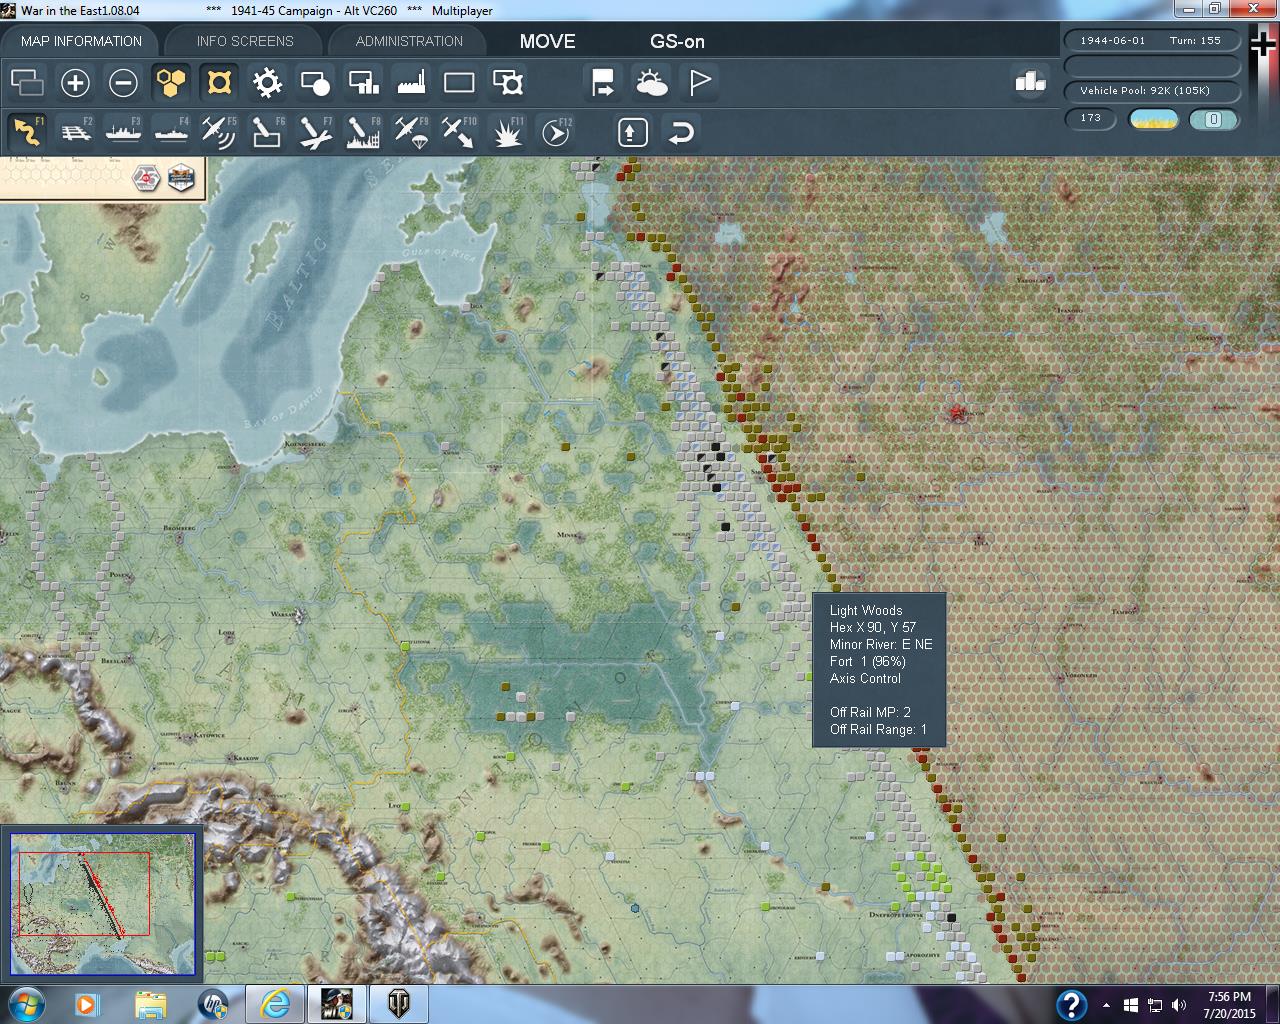Select the F1 move mode icon
This screenshot has width=1280, height=1024.
tap(27, 132)
